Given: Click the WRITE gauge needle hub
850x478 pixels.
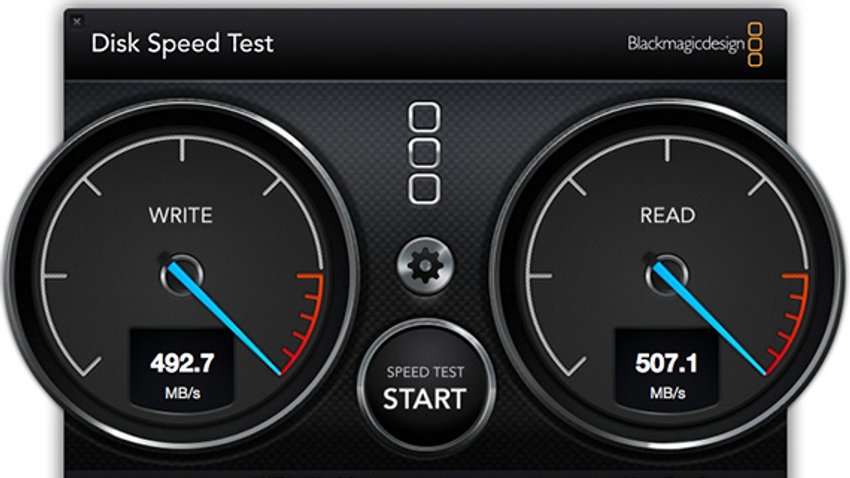Looking at the screenshot, I should (182, 275).
